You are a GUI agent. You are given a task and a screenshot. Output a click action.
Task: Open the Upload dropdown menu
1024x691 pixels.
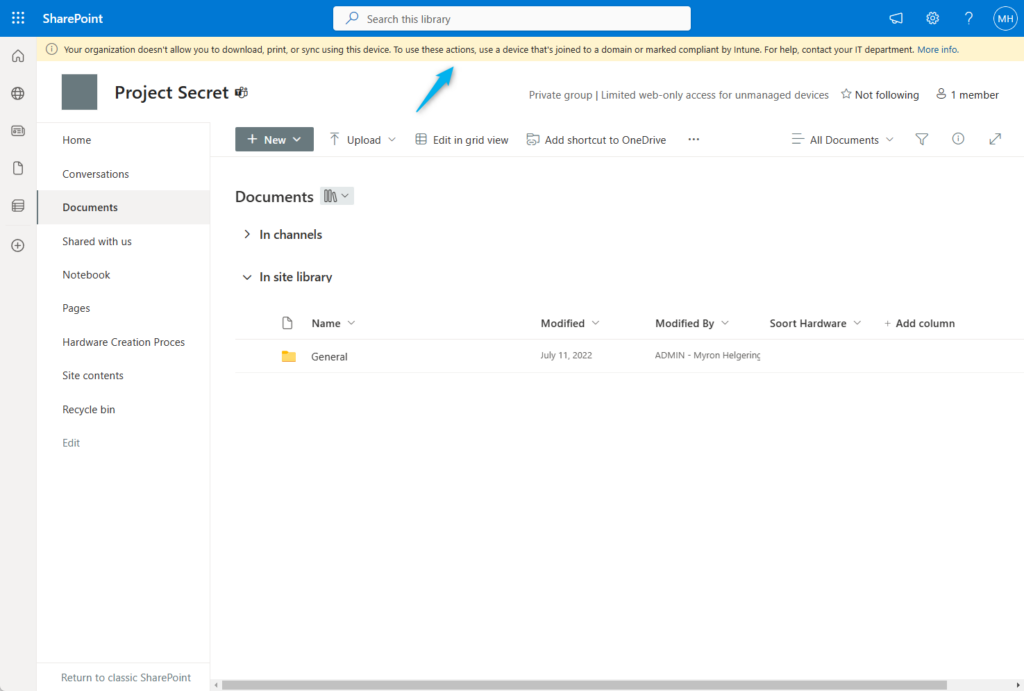click(x=390, y=139)
